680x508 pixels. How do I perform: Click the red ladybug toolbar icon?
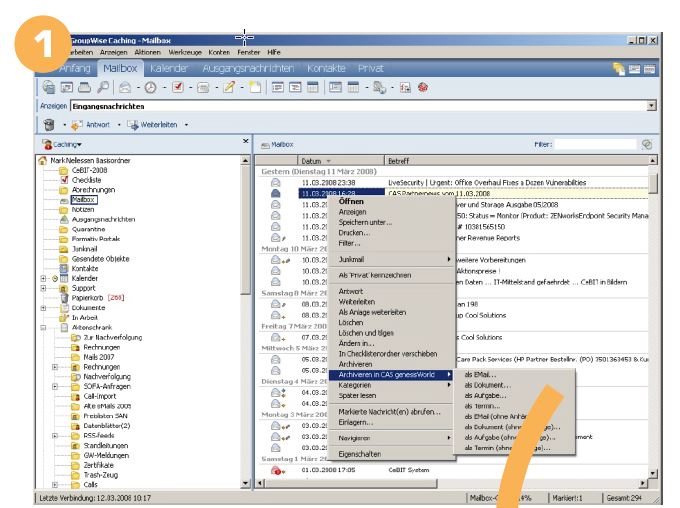click(423, 88)
